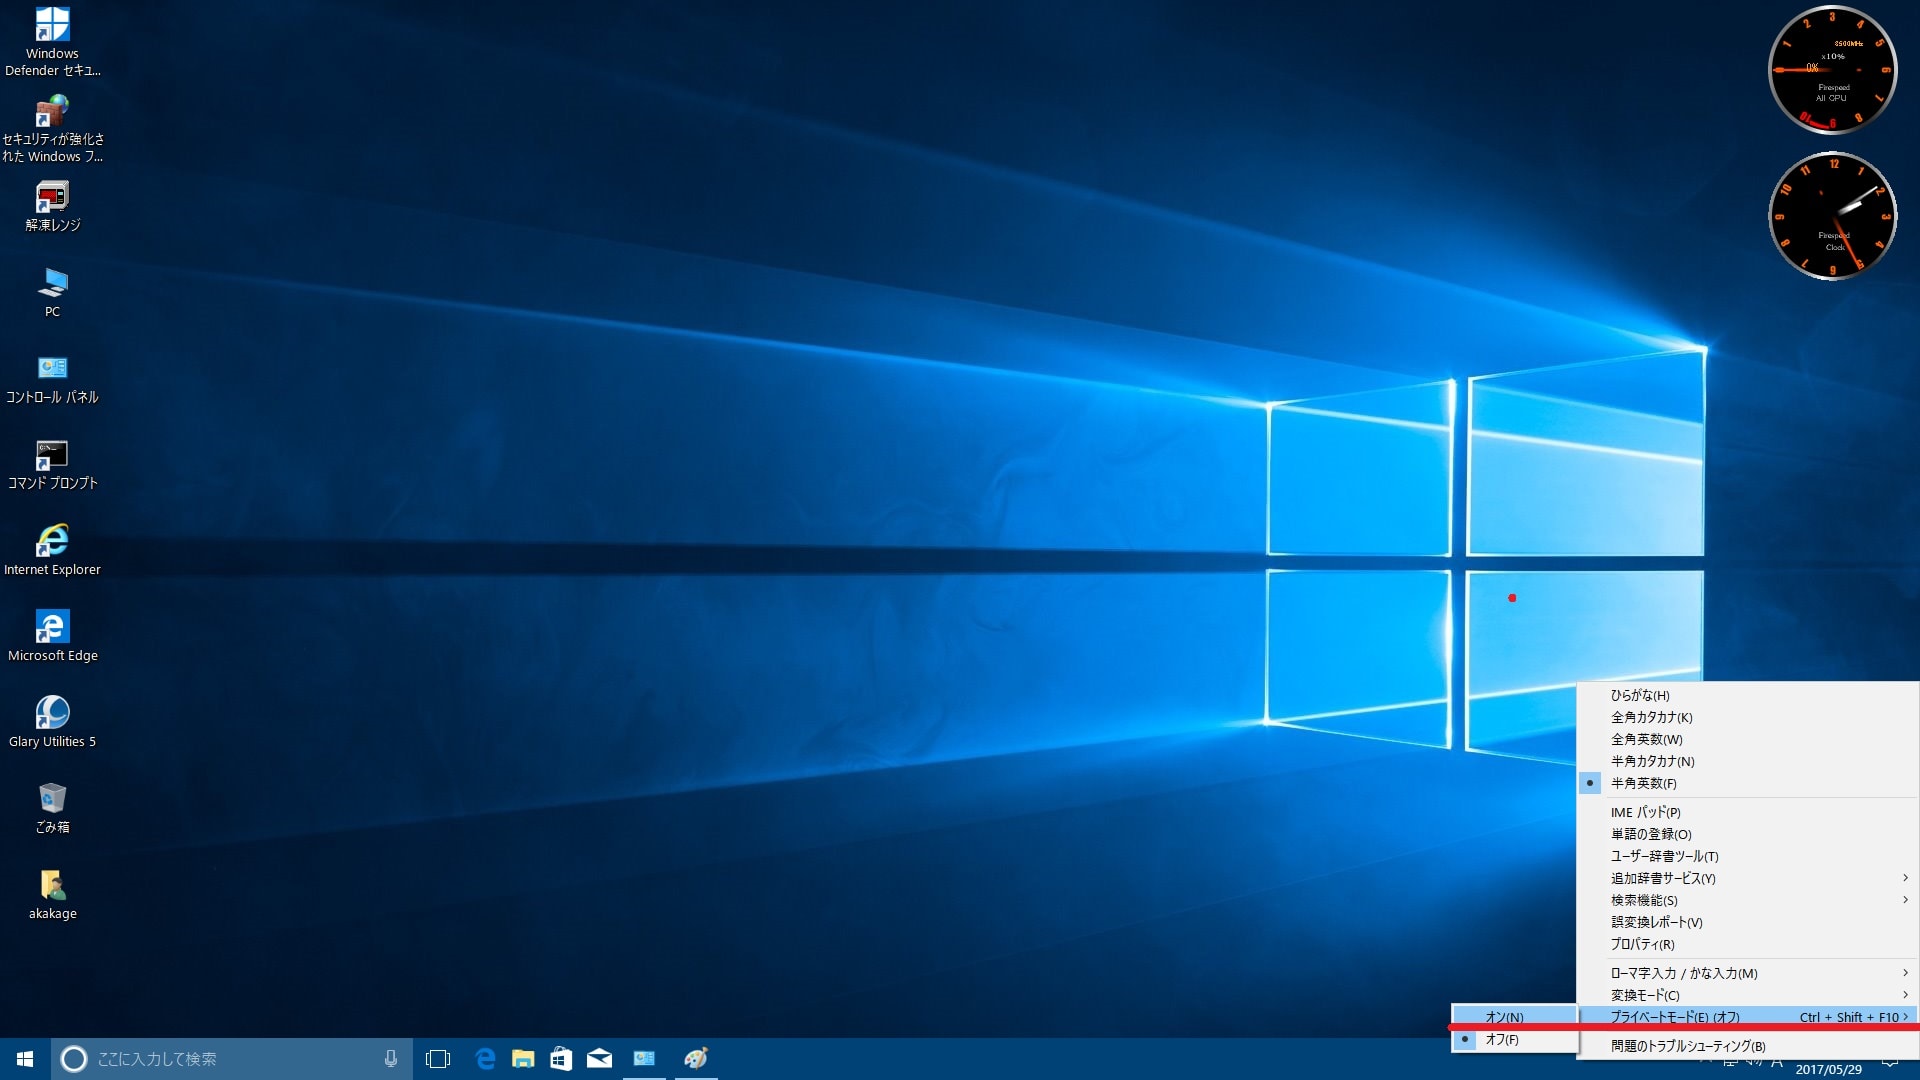The width and height of the screenshot is (1920, 1080).
Task: Open 誤変換レポート(V)
Action: [1747, 922]
